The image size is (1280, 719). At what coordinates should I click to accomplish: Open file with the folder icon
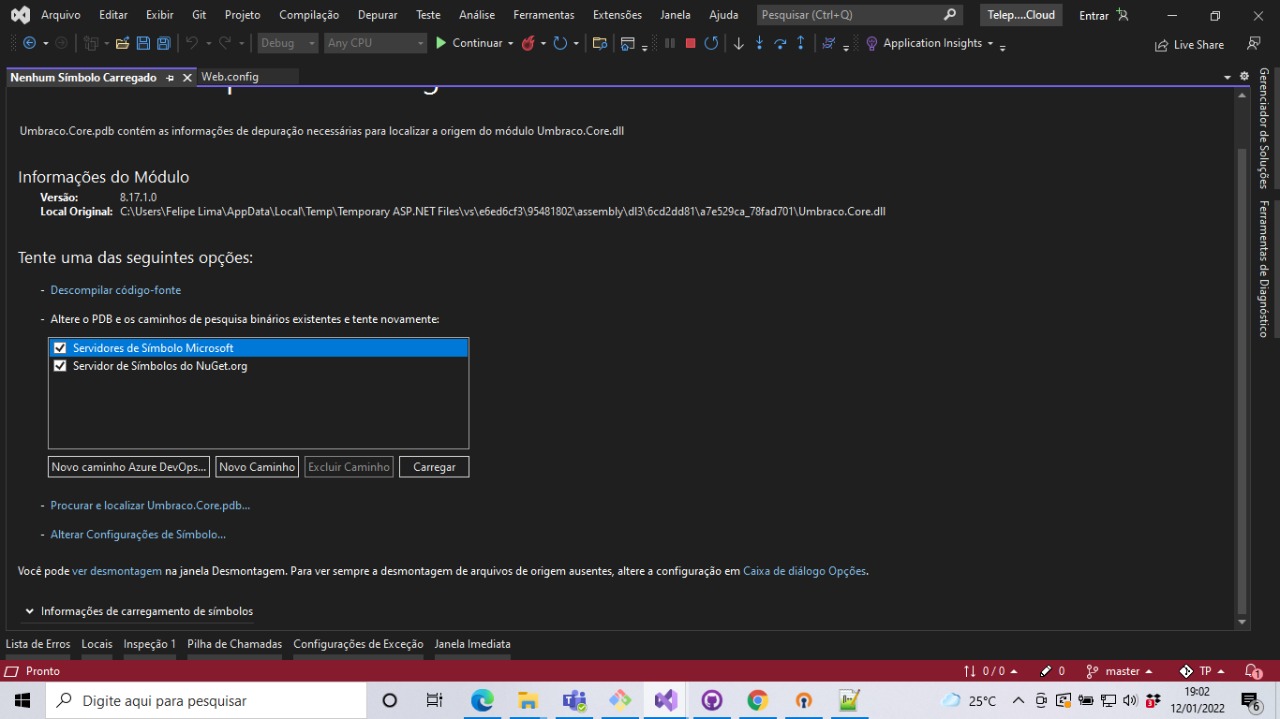[x=122, y=43]
